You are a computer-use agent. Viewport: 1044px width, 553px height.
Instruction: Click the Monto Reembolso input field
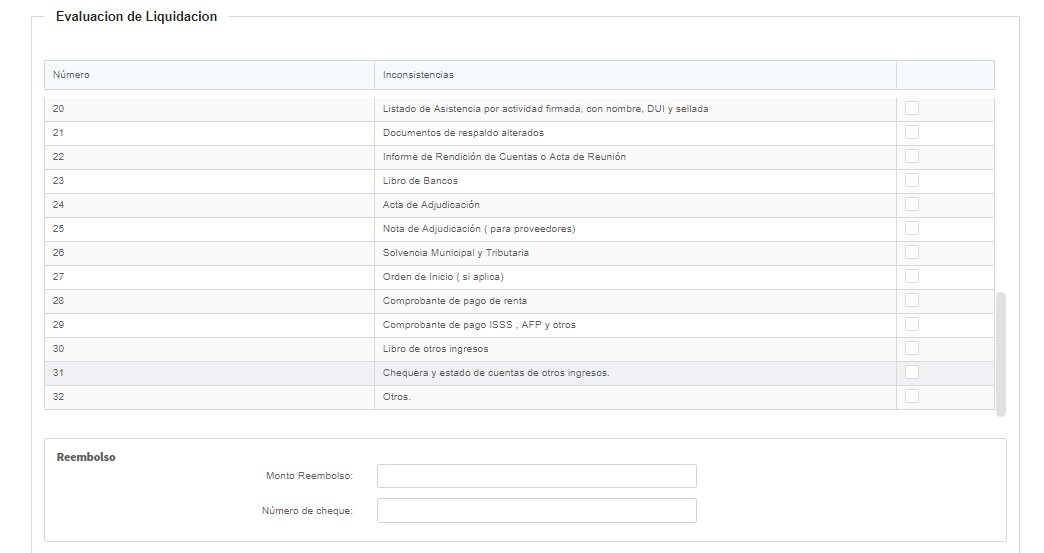(x=536, y=476)
